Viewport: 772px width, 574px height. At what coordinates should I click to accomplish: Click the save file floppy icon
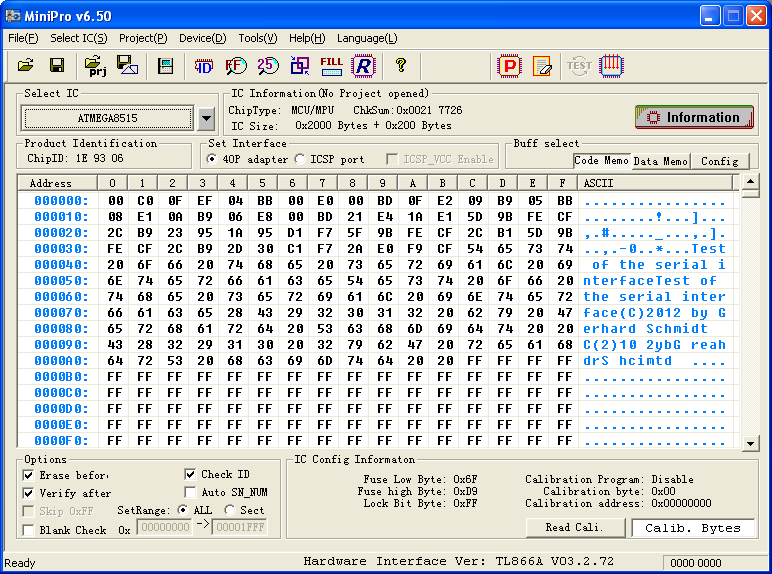57,66
